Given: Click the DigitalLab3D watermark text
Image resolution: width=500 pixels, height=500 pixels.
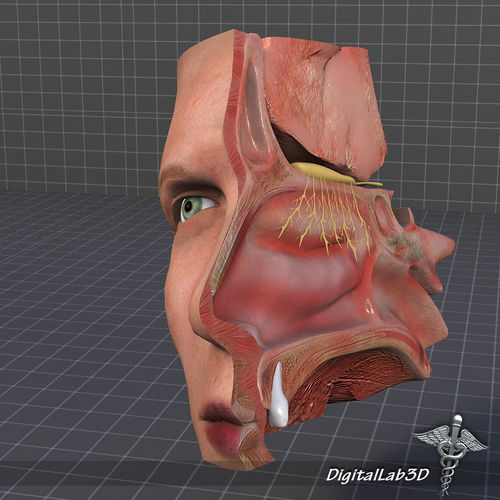Looking at the screenshot, I should [377, 475].
